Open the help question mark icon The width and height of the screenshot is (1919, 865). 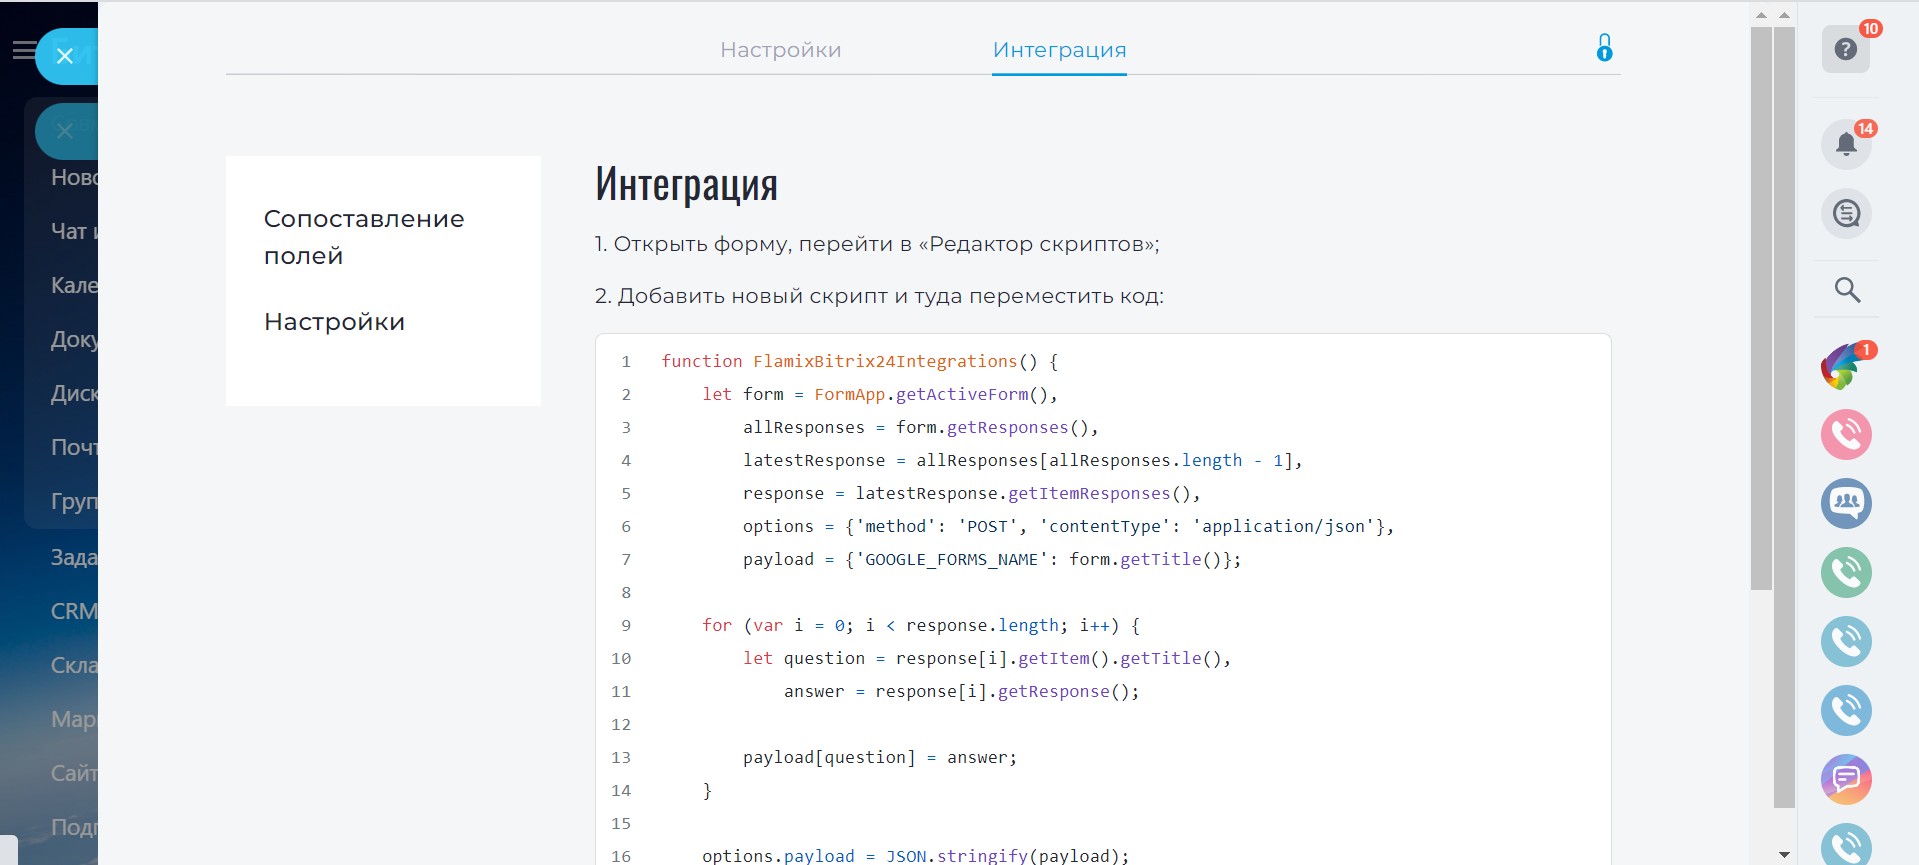point(1845,50)
